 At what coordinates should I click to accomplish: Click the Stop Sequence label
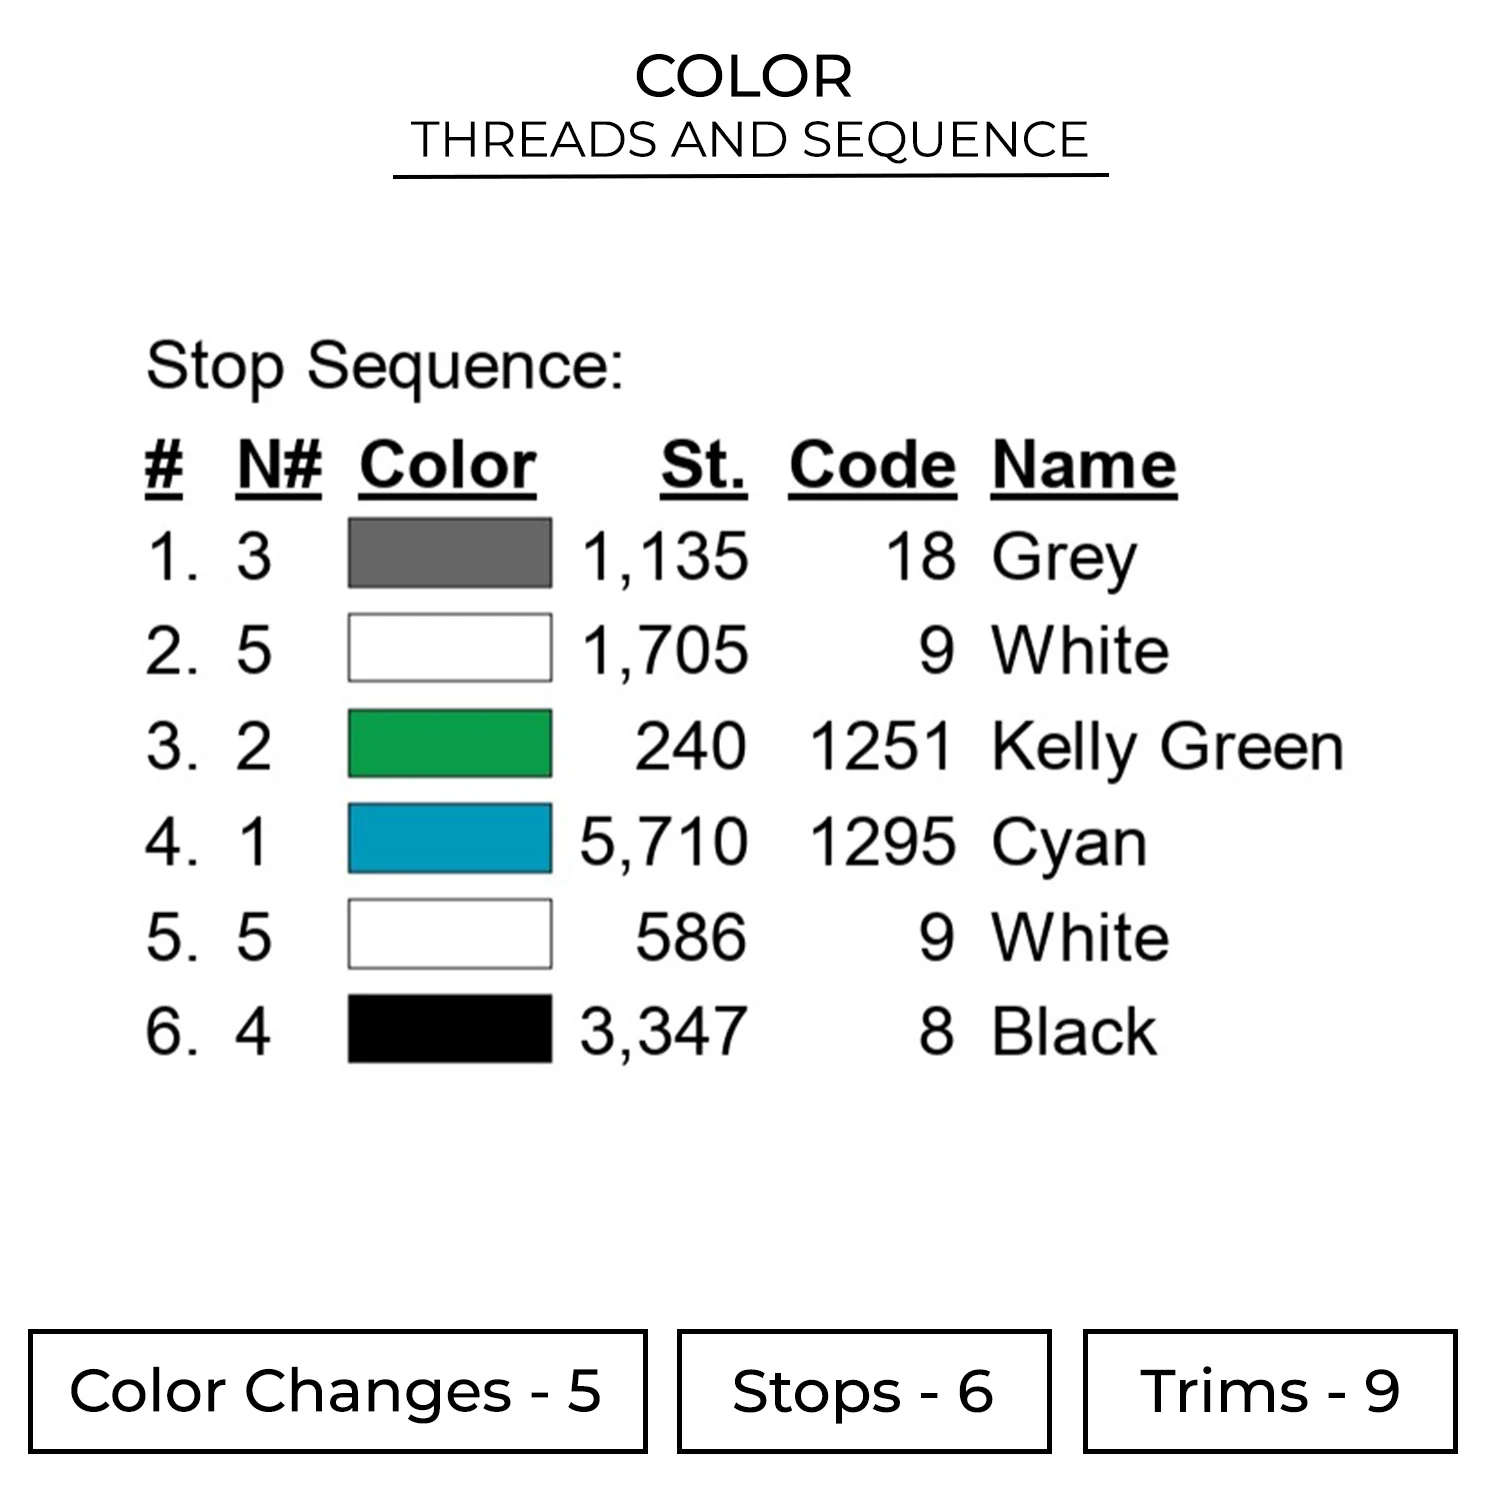click(x=385, y=366)
